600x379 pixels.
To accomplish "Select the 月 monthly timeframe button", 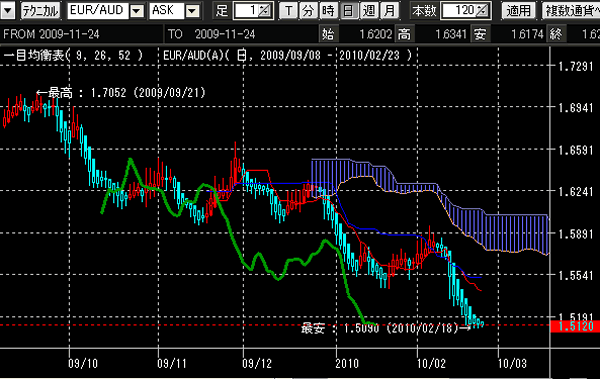I will [389, 11].
